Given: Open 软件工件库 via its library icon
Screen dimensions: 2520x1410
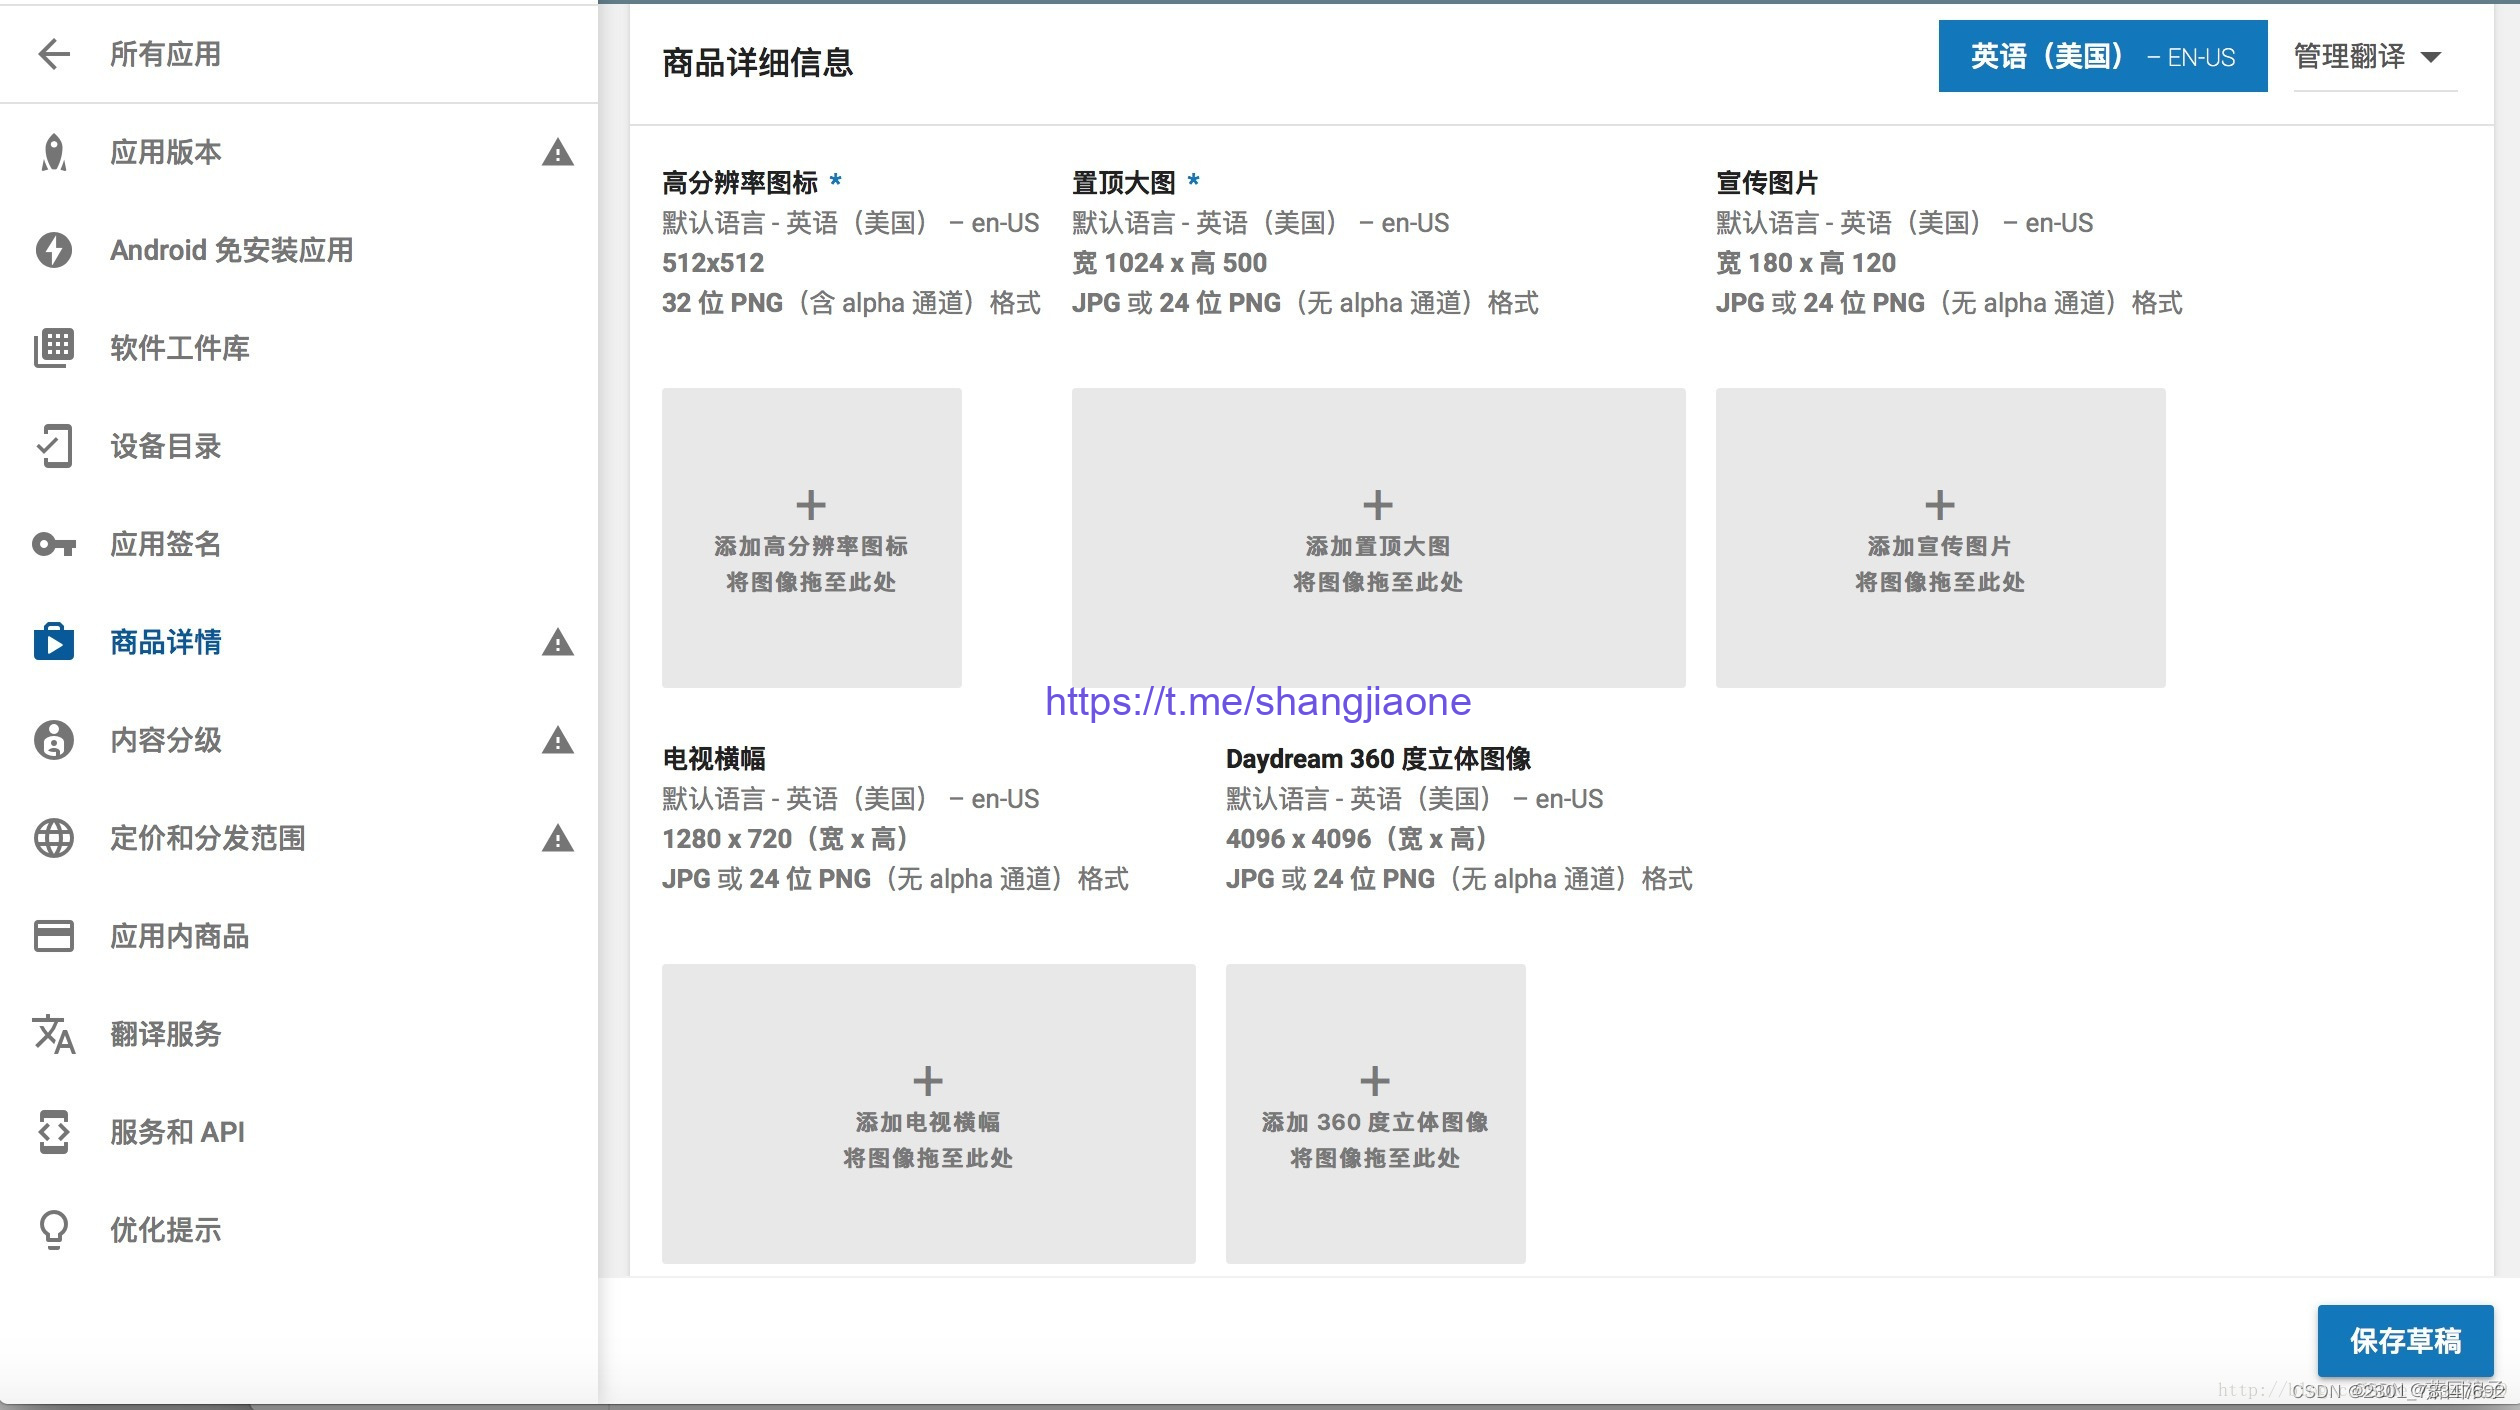Looking at the screenshot, I should pos(54,348).
